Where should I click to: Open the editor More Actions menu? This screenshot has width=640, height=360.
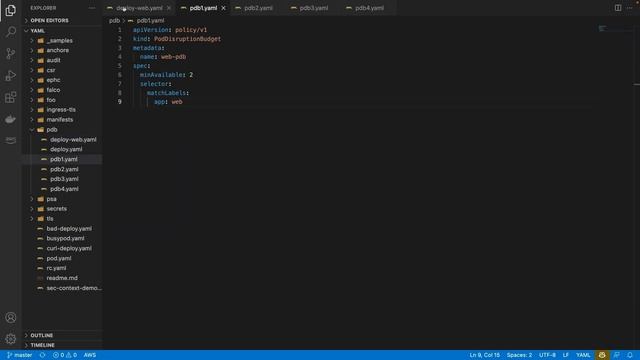tap(629, 8)
